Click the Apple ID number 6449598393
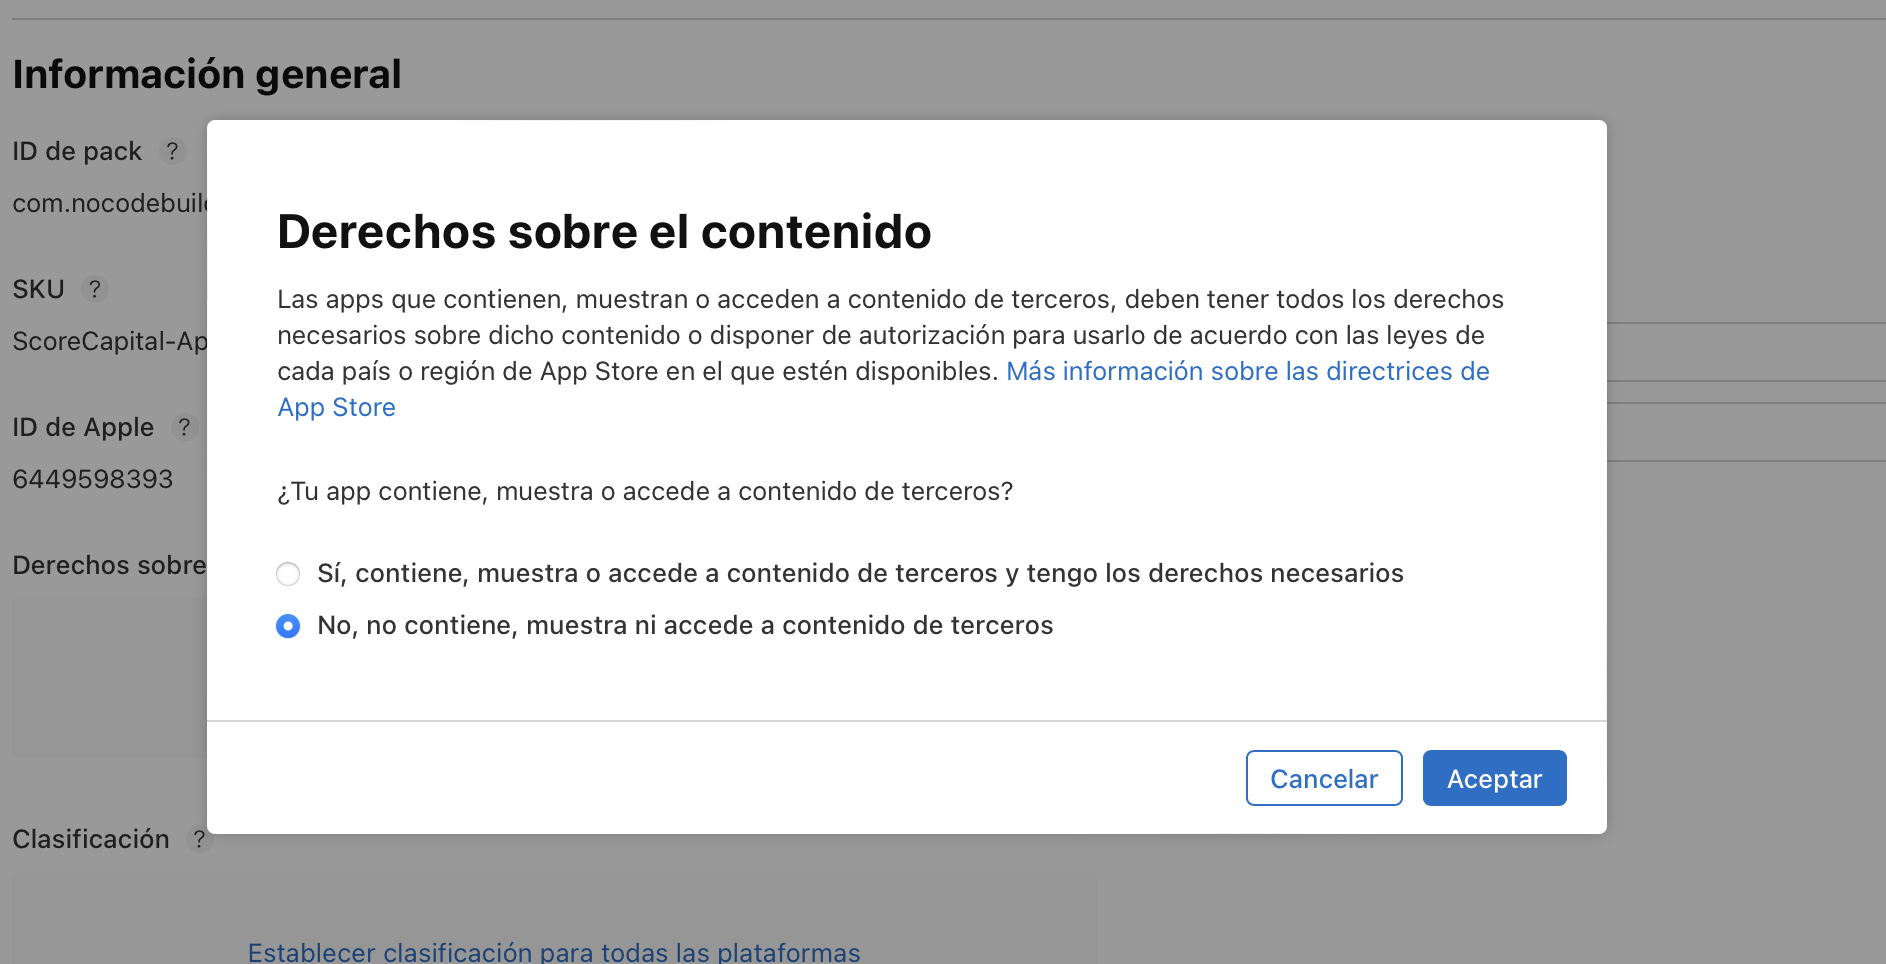1886x964 pixels. [92, 479]
